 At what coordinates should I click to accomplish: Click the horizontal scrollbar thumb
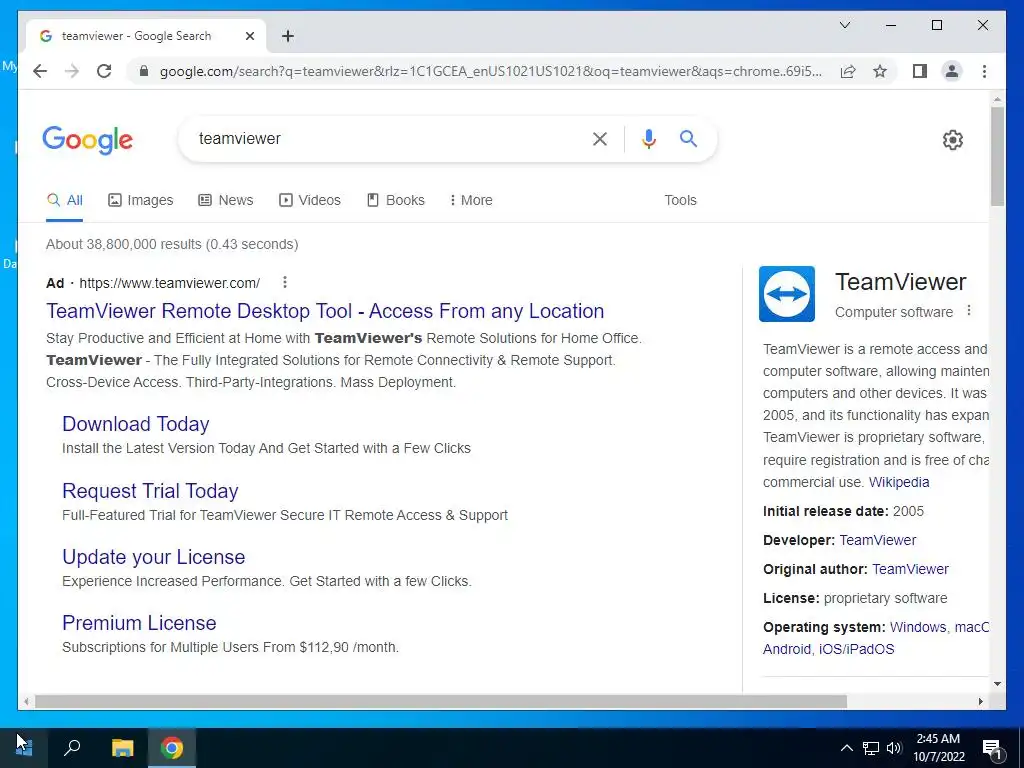click(441, 701)
